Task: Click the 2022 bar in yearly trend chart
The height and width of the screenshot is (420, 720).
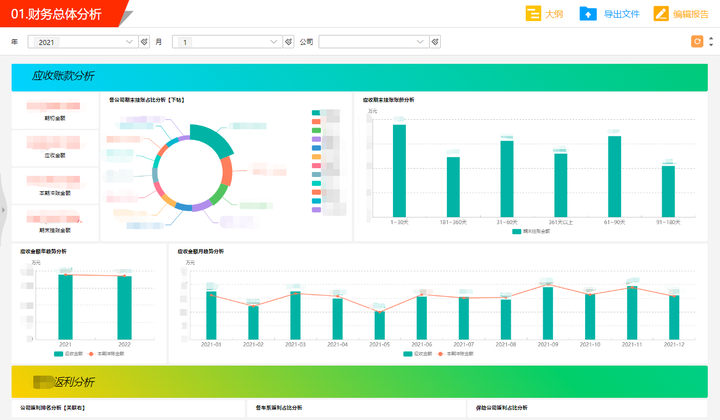Action: pos(124,308)
